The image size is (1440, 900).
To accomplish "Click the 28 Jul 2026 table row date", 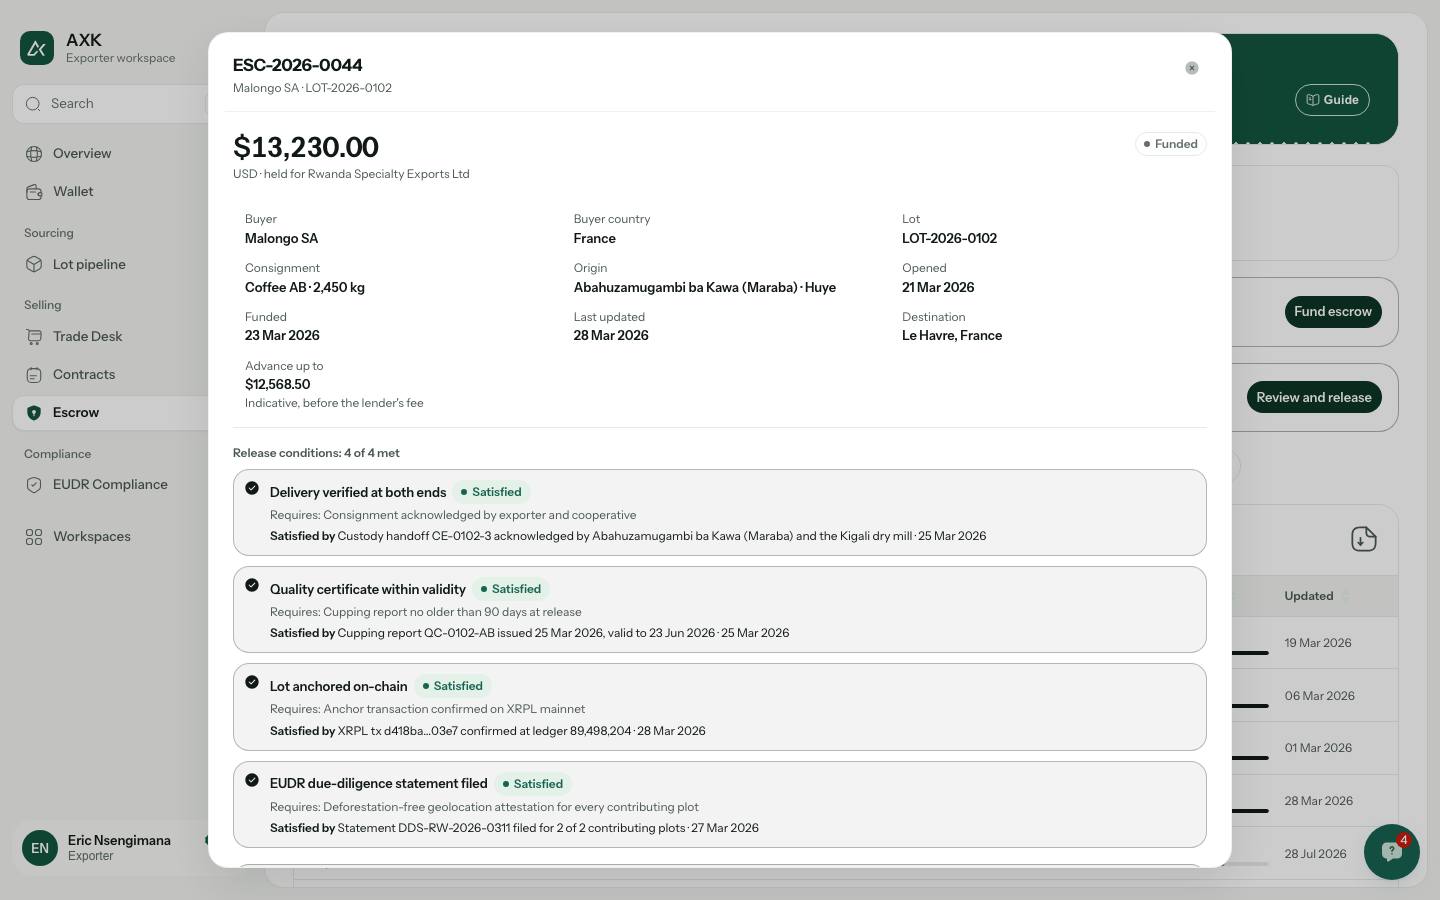I will click(x=1316, y=854).
